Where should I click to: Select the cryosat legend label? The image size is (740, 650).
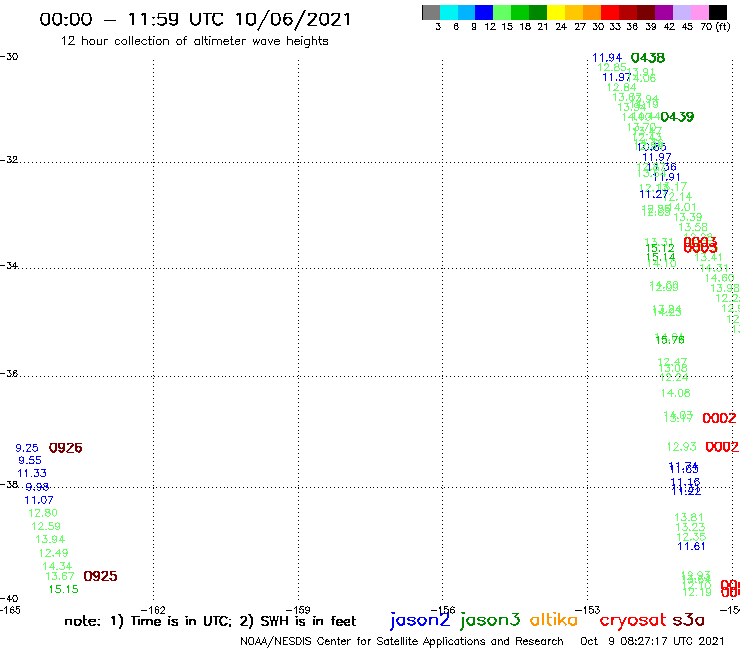(x=633, y=620)
